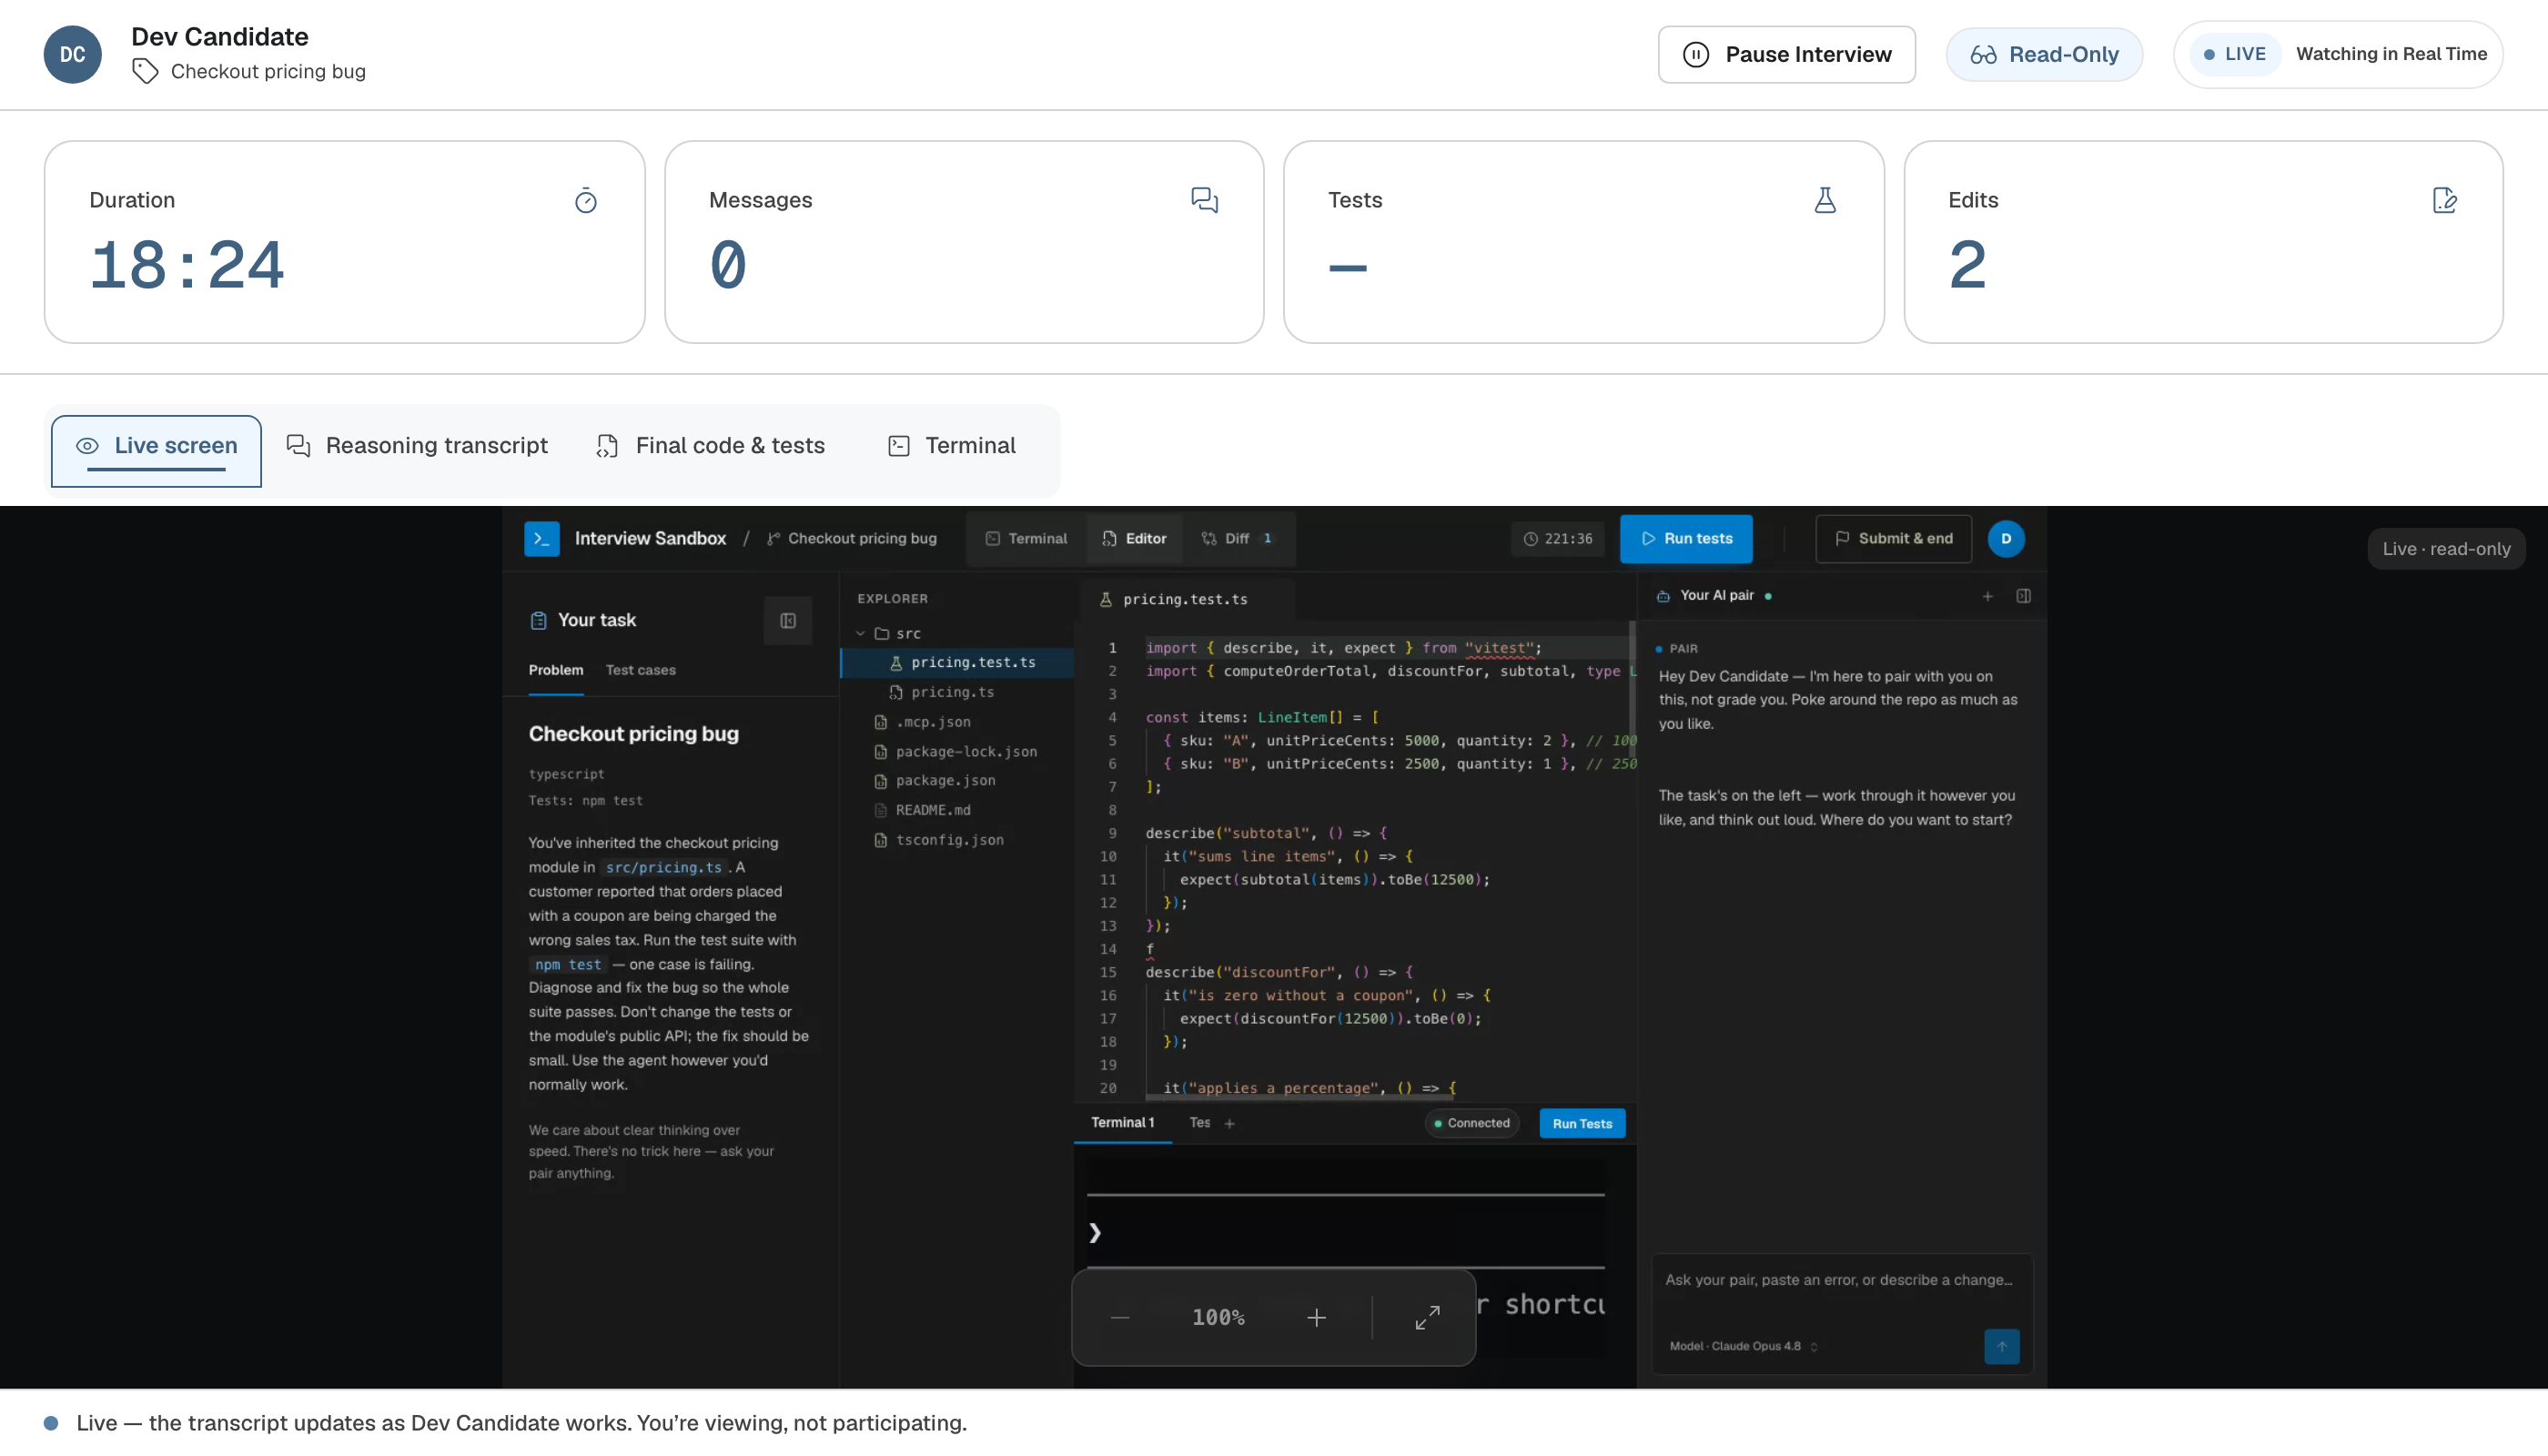The image size is (2548, 1456).
Task: Click the Tests flask icon
Action: click(x=1825, y=200)
